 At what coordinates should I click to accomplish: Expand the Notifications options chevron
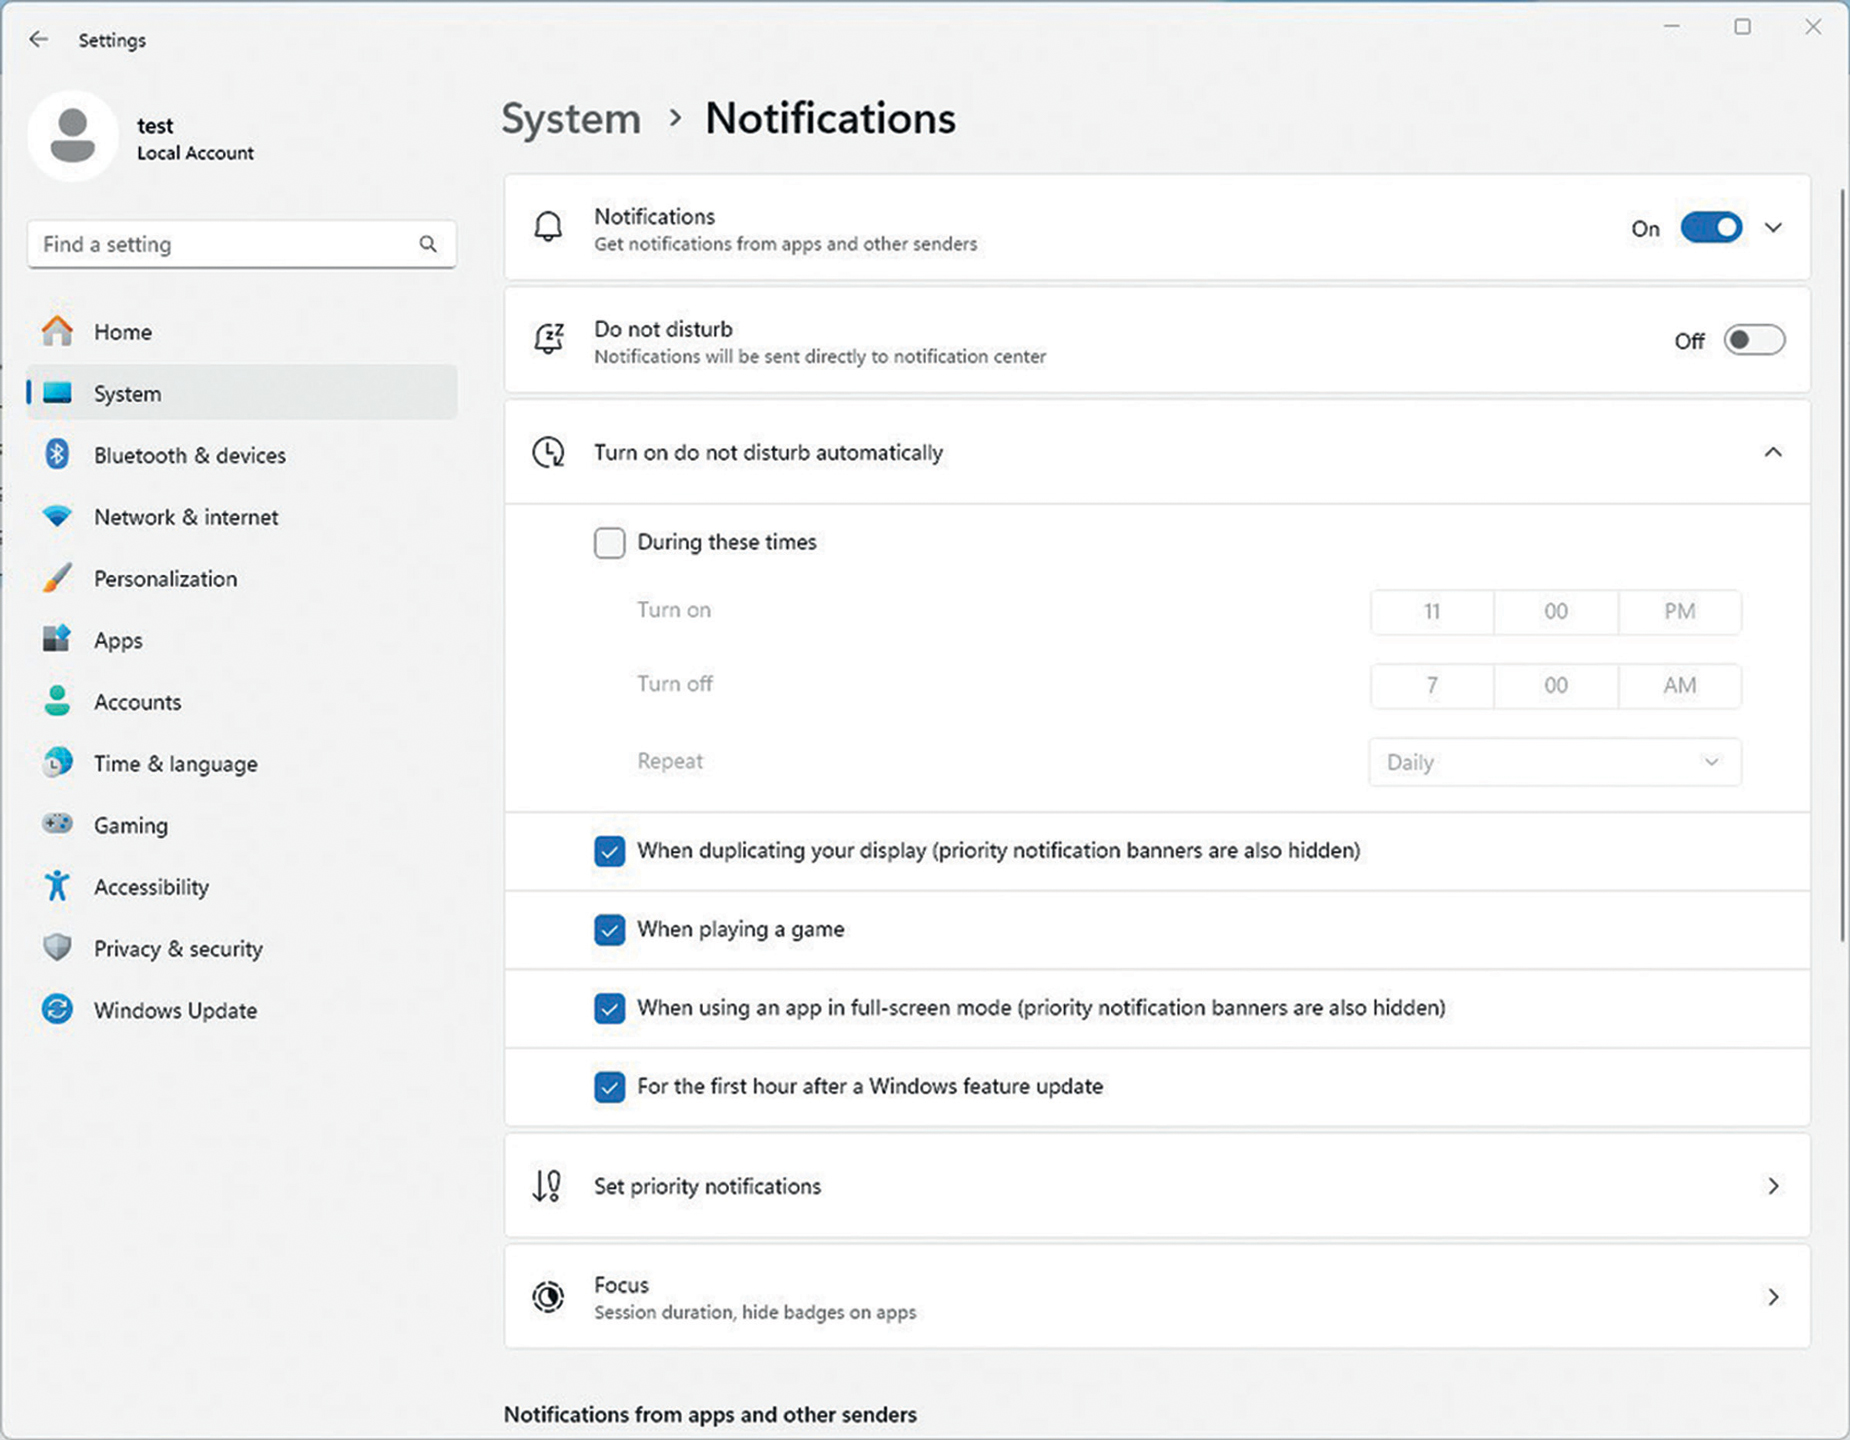pyautogui.click(x=1773, y=228)
